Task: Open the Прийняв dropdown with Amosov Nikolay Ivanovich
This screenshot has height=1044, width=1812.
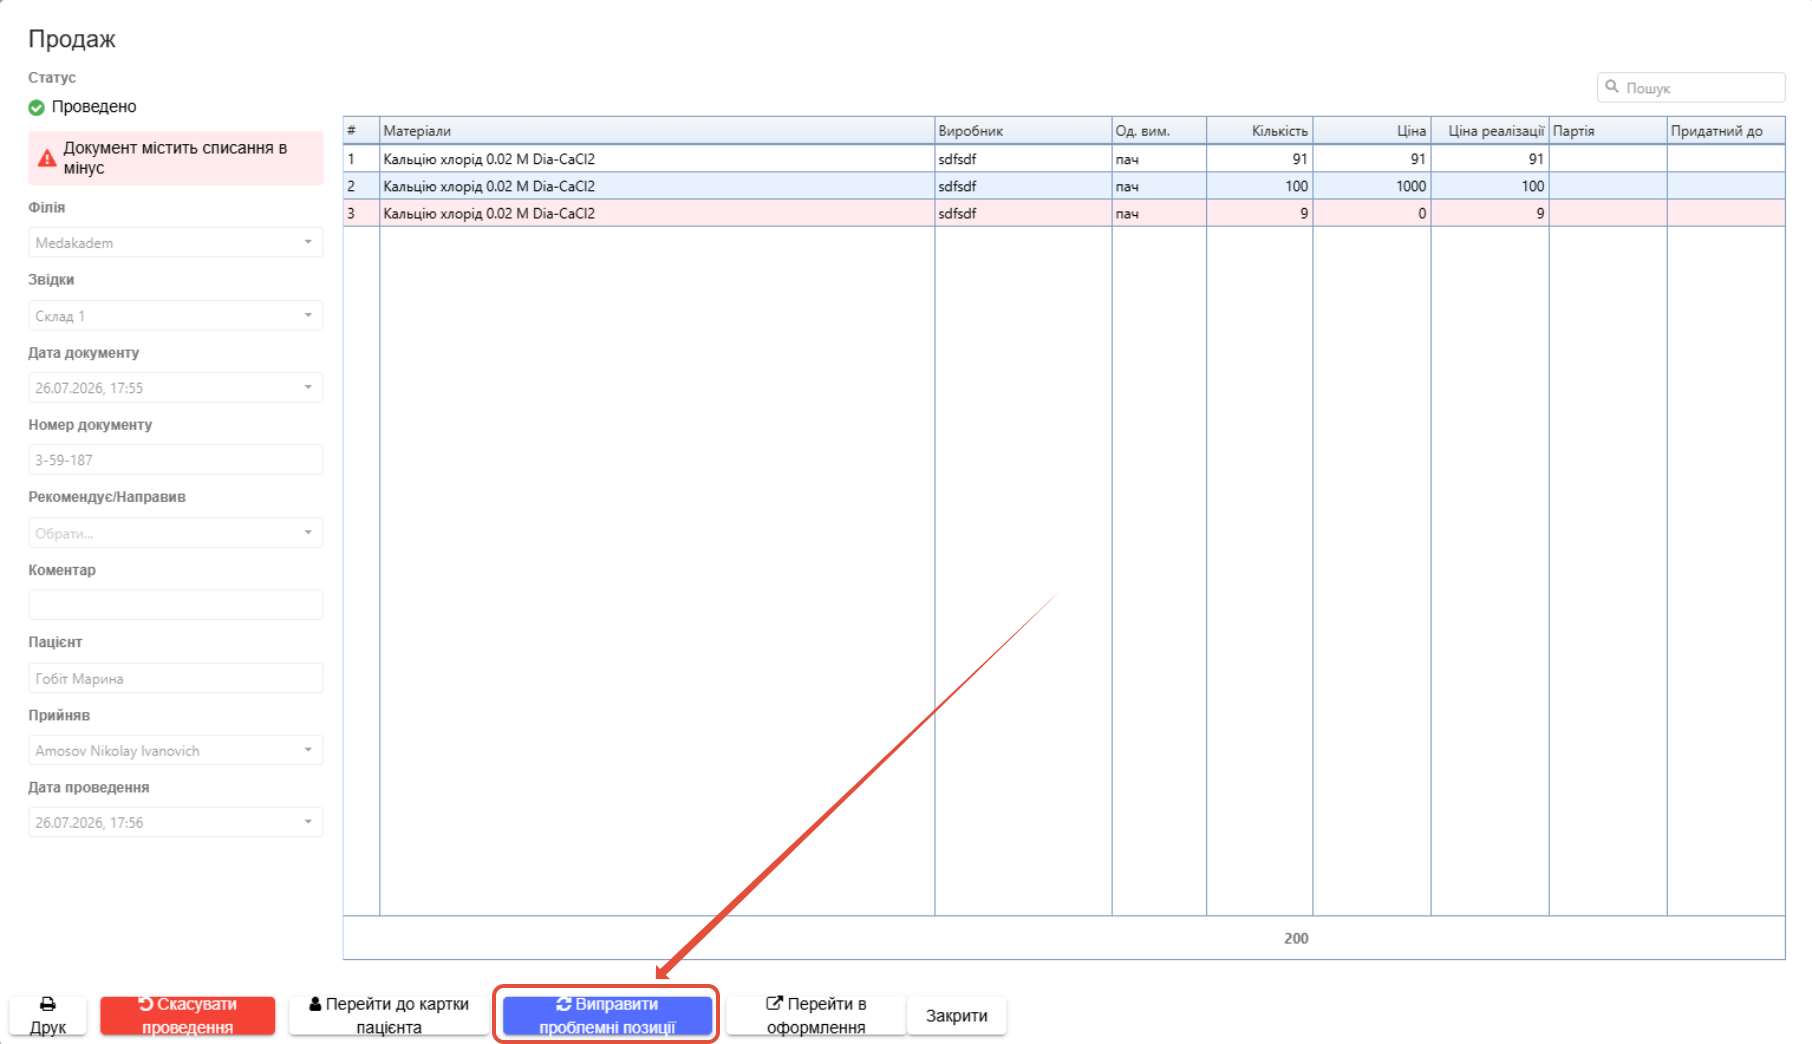Action: tap(176, 750)
